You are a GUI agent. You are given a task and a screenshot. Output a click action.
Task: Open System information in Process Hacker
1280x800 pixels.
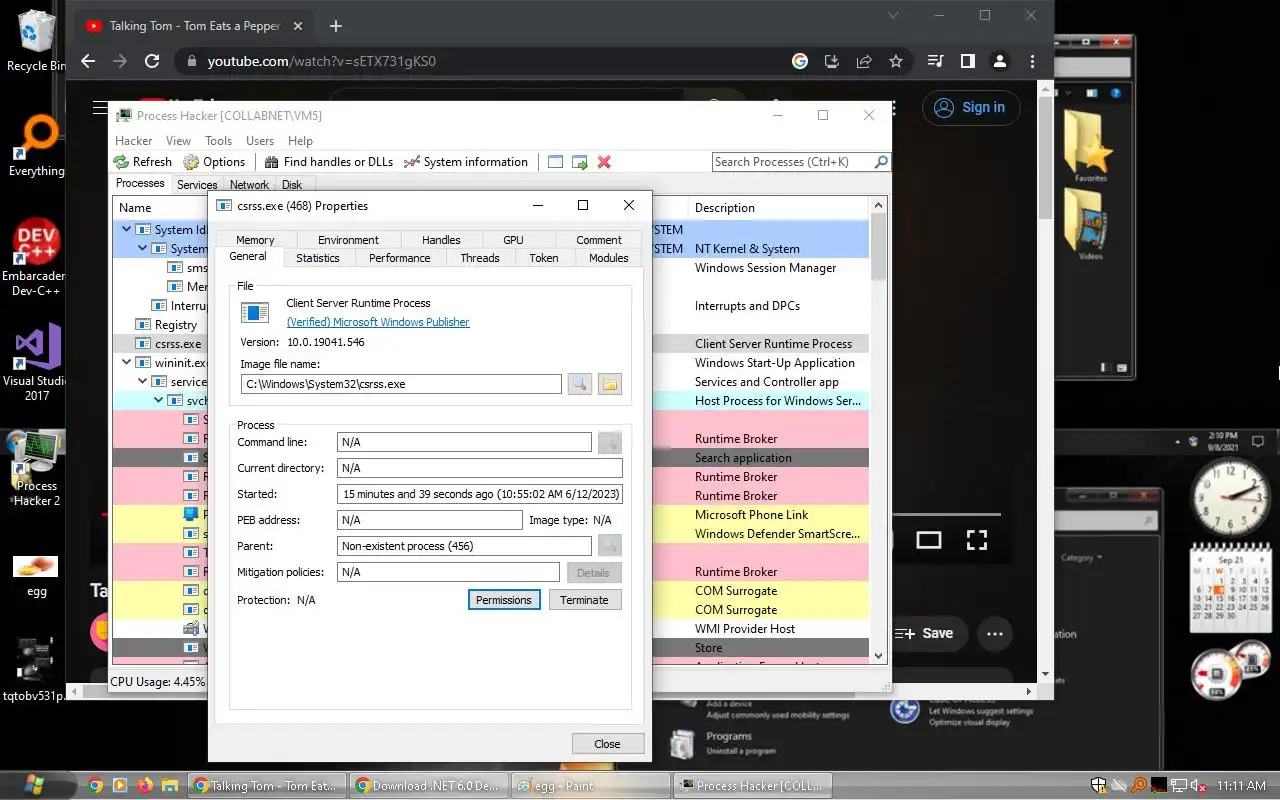[465, 162]
